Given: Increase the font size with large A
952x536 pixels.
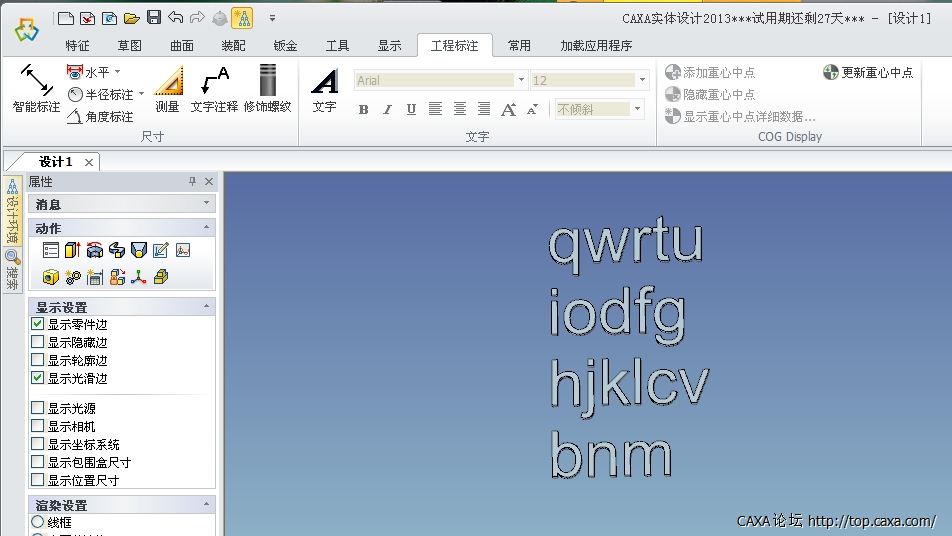Looking at the screenshot, I should [x=508, y=109].
